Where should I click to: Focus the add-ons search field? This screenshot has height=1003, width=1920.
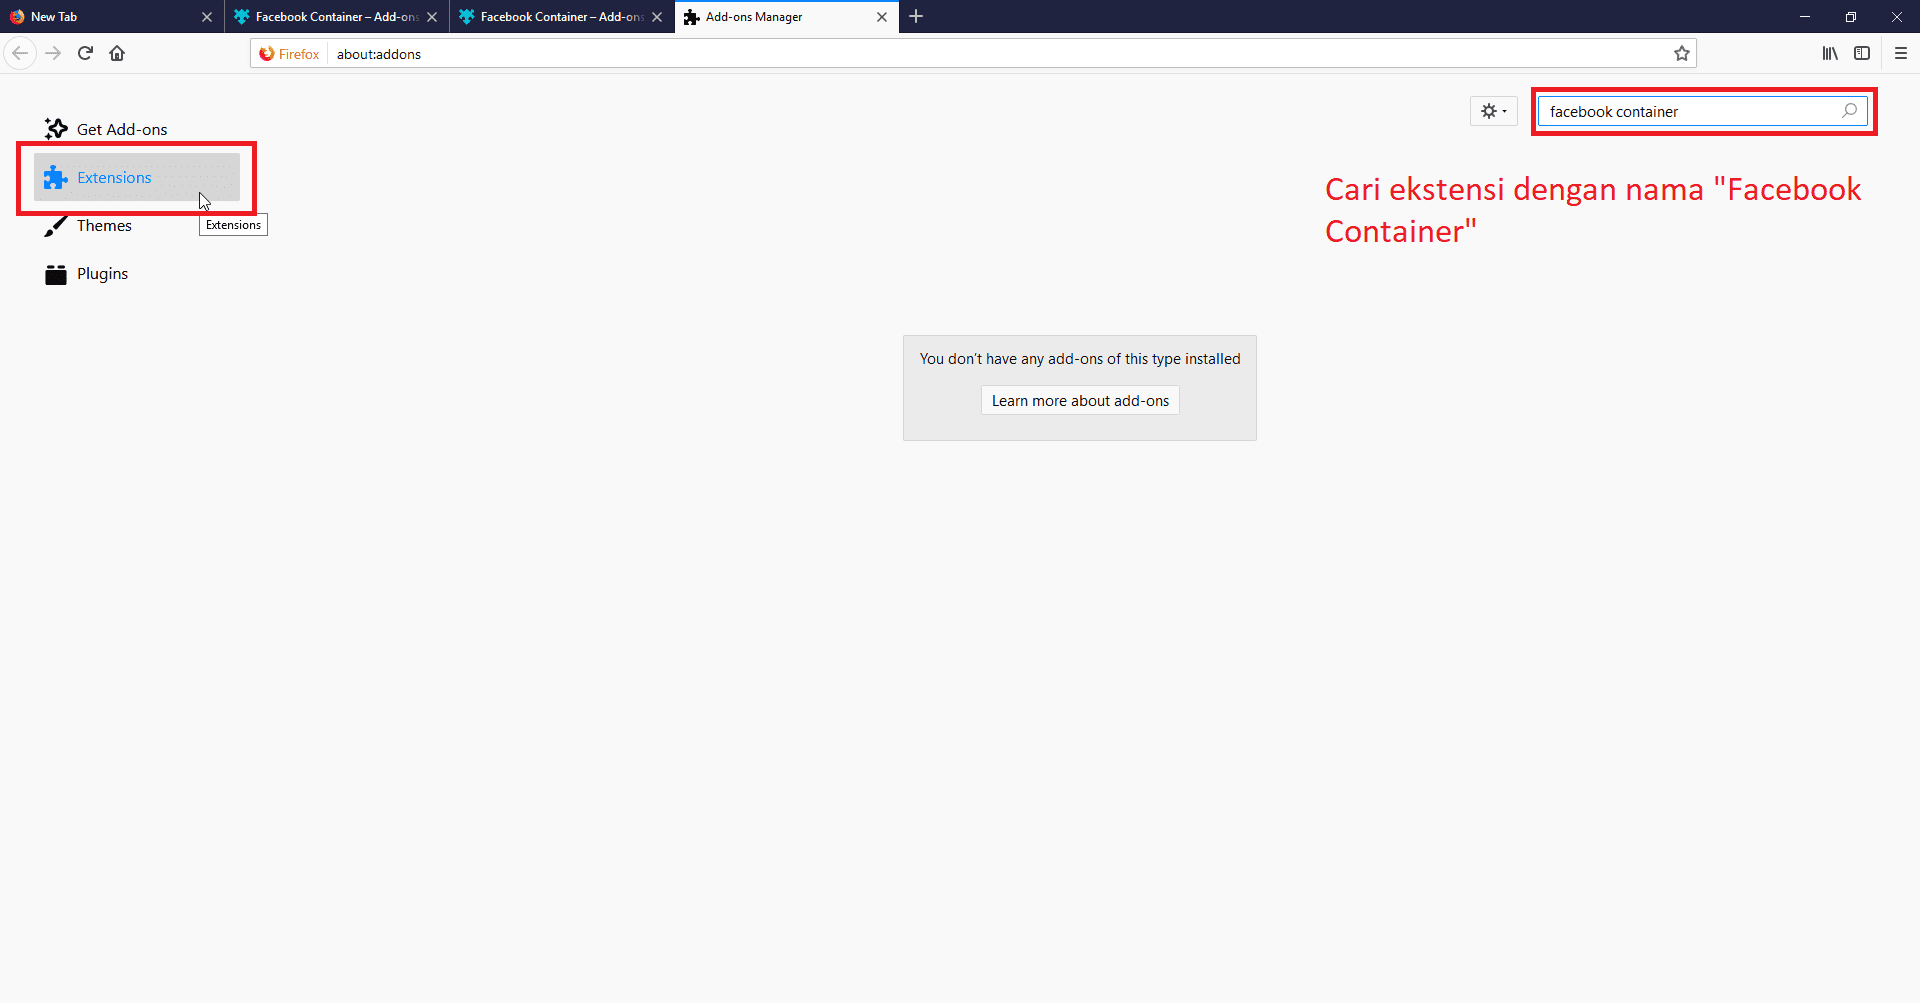1702,111
